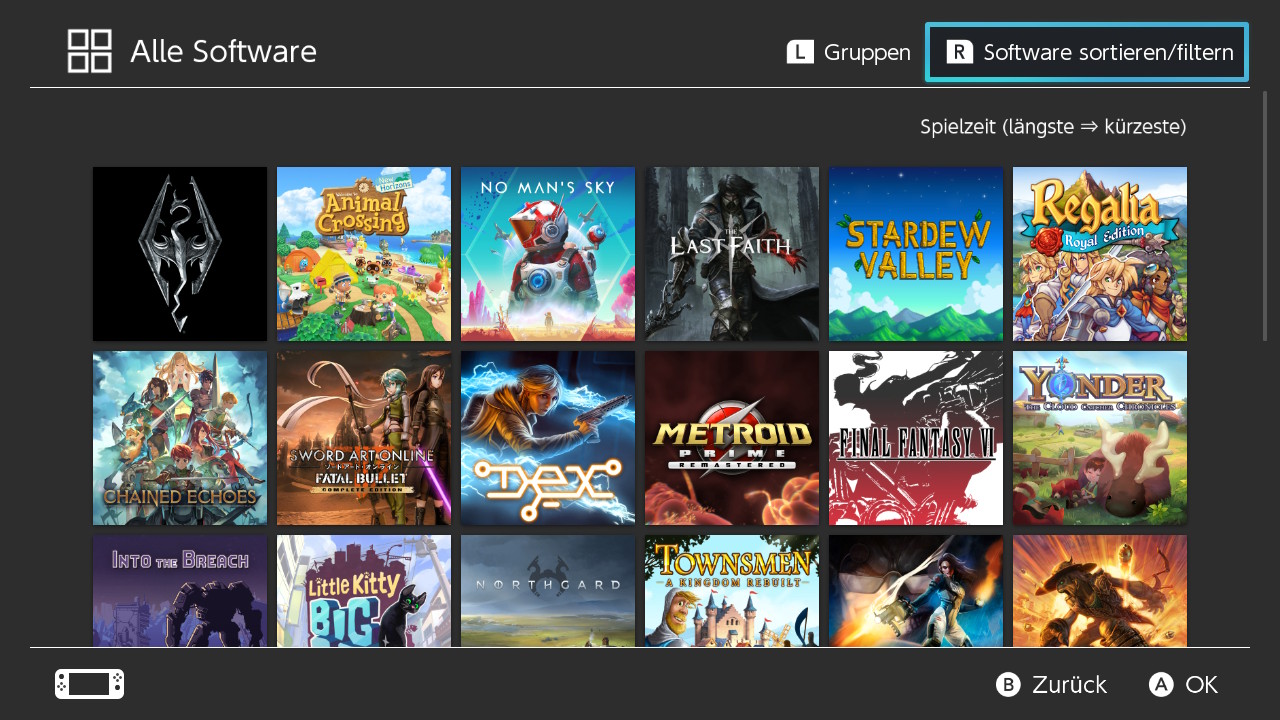The image size is (1280, 720).
Task: Launch Animal Crossing New Horizons
Action: pyautogui.click(x=364, y=254)
